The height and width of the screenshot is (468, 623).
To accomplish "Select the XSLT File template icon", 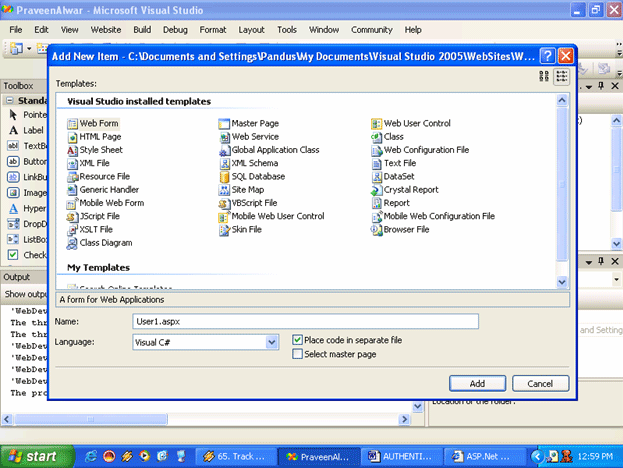I will [x=72, y=230].
